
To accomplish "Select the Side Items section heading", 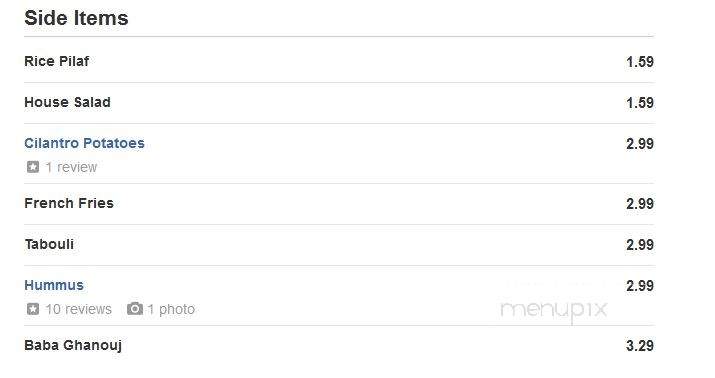I will tap(76, 18).
